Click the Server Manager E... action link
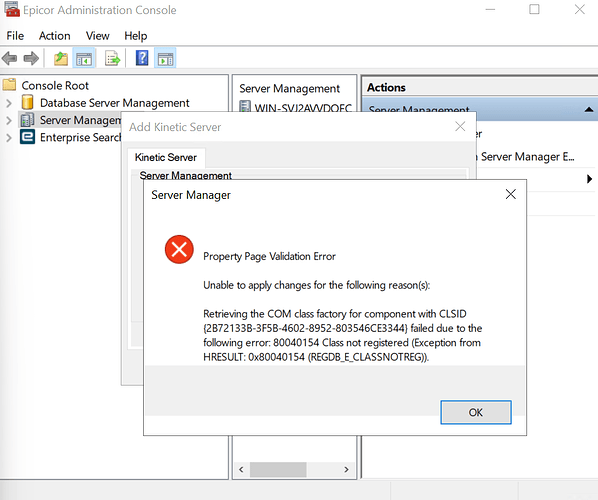 click(x=527, y=157)
